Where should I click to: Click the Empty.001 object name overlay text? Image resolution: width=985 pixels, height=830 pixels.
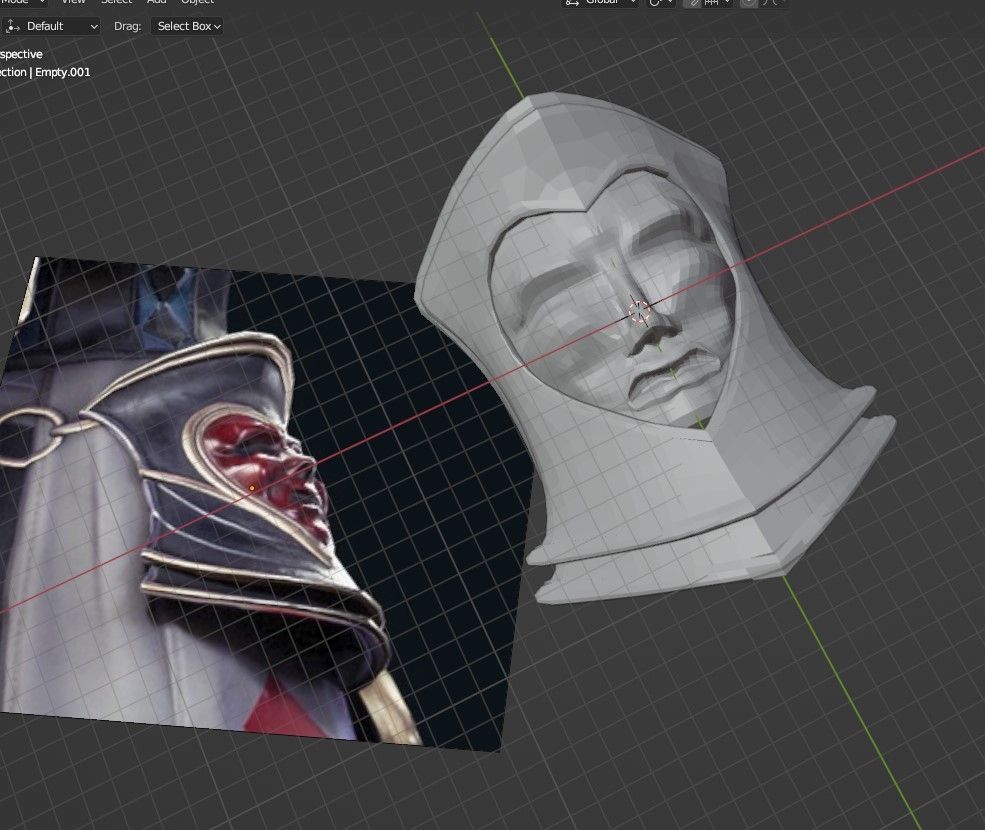[62, 72]
